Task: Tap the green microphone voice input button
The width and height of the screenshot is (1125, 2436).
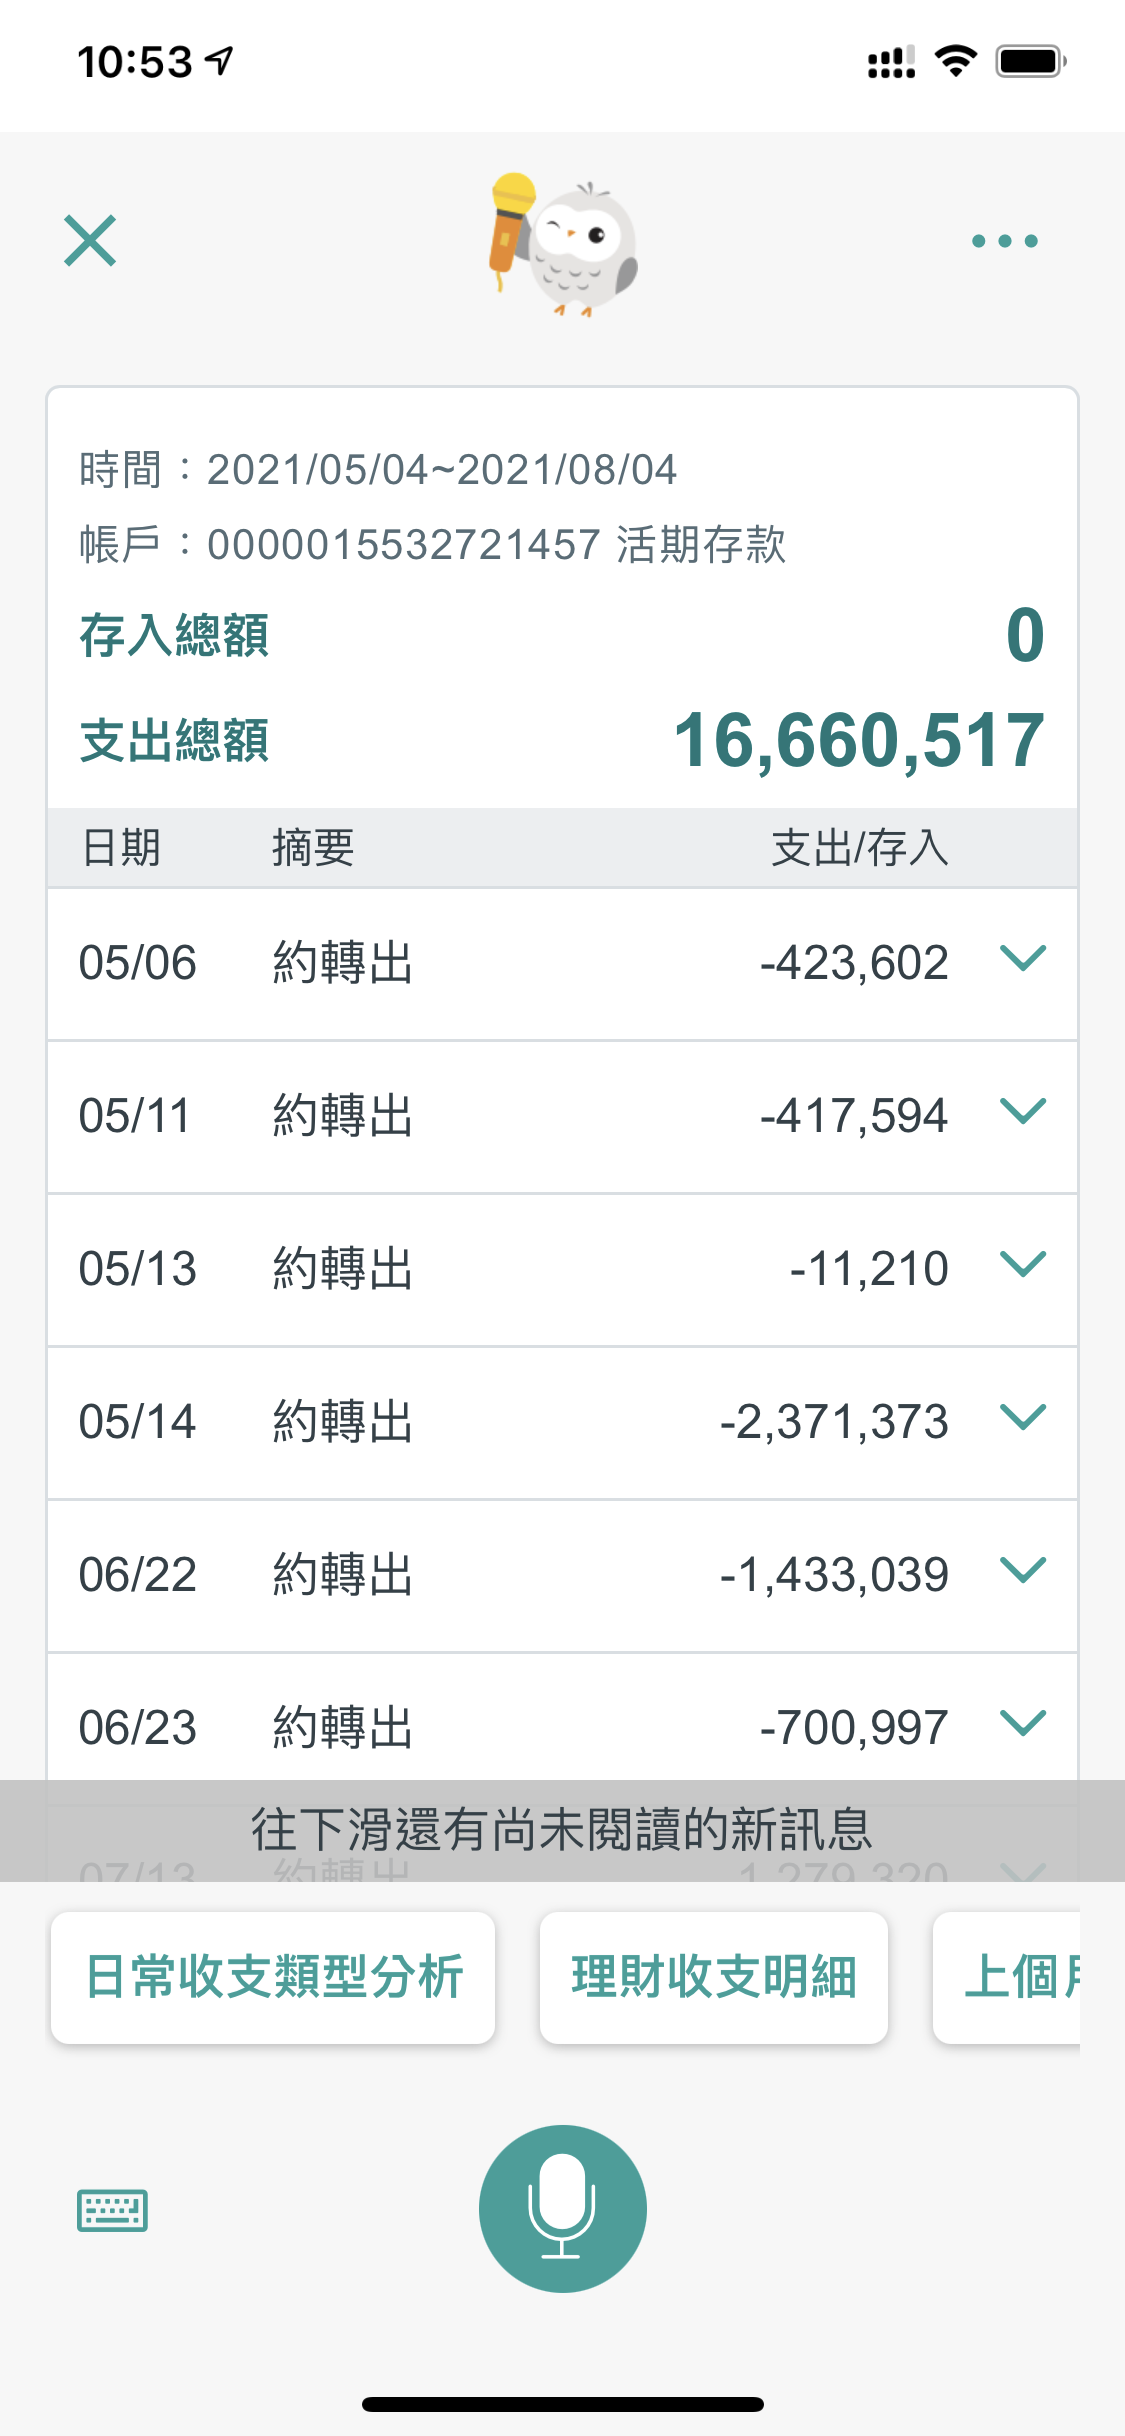Action: click(562, 2208)
